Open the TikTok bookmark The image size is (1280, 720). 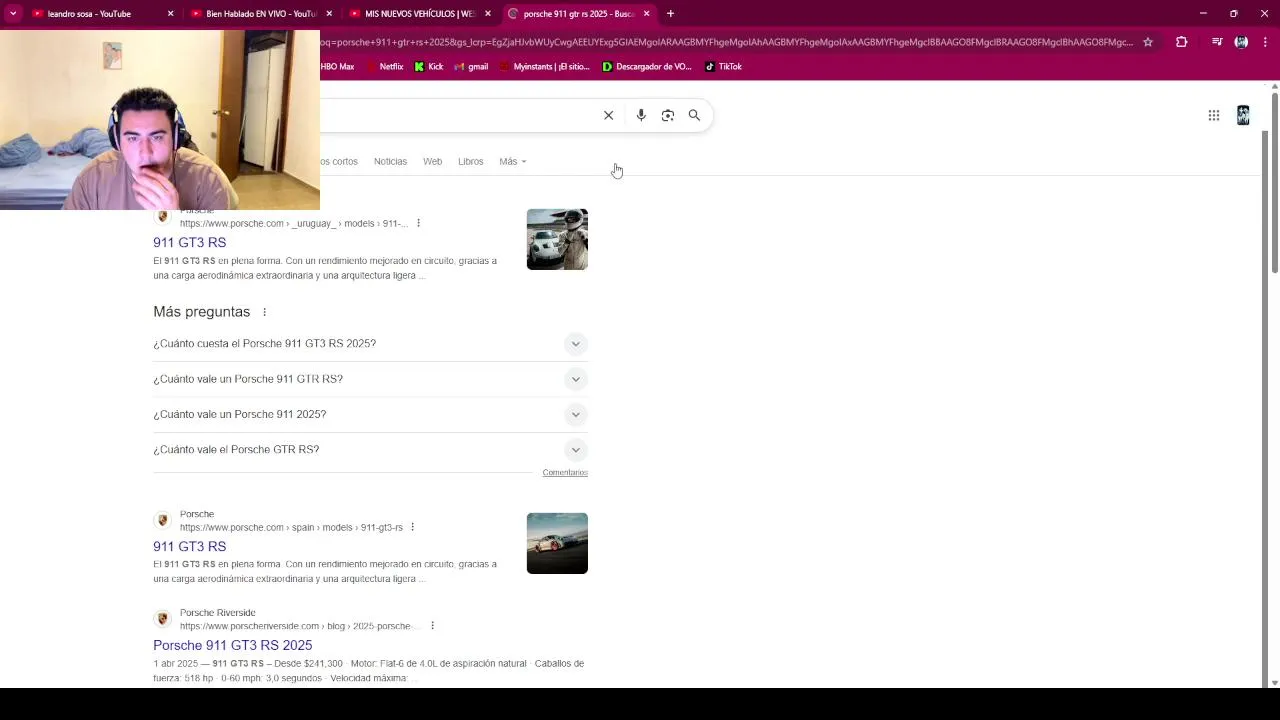[723, 67]
